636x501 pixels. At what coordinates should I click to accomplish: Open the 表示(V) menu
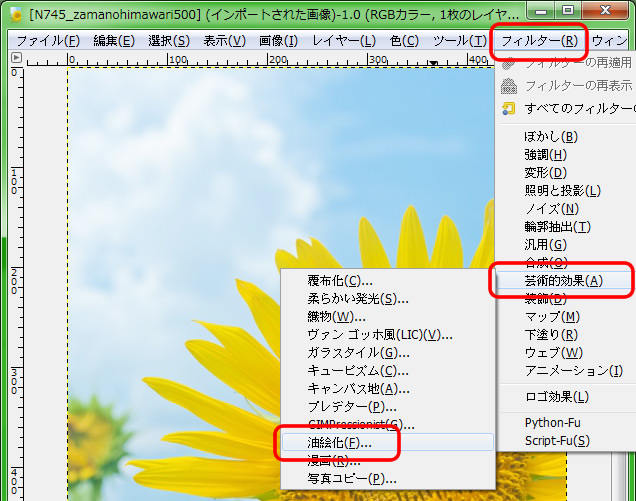coord(224,41)
